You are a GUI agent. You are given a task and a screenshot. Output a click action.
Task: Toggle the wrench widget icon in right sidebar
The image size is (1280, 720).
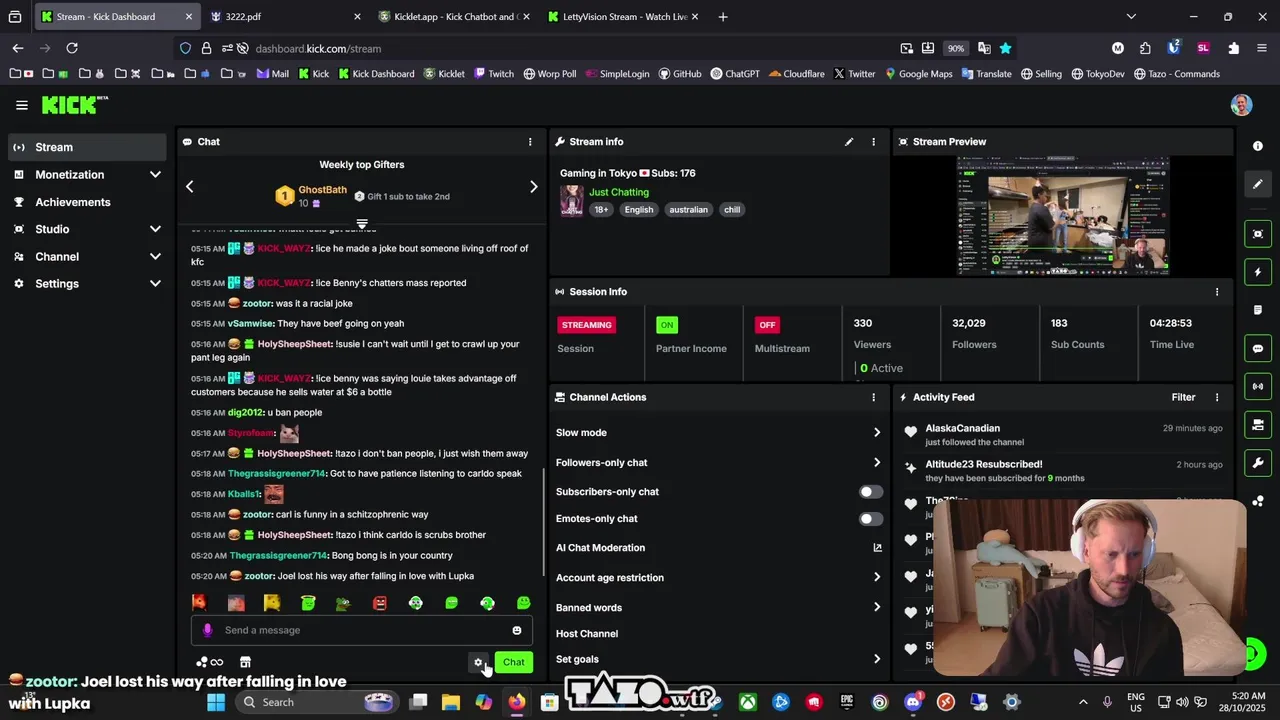(x=1258, y=463)
